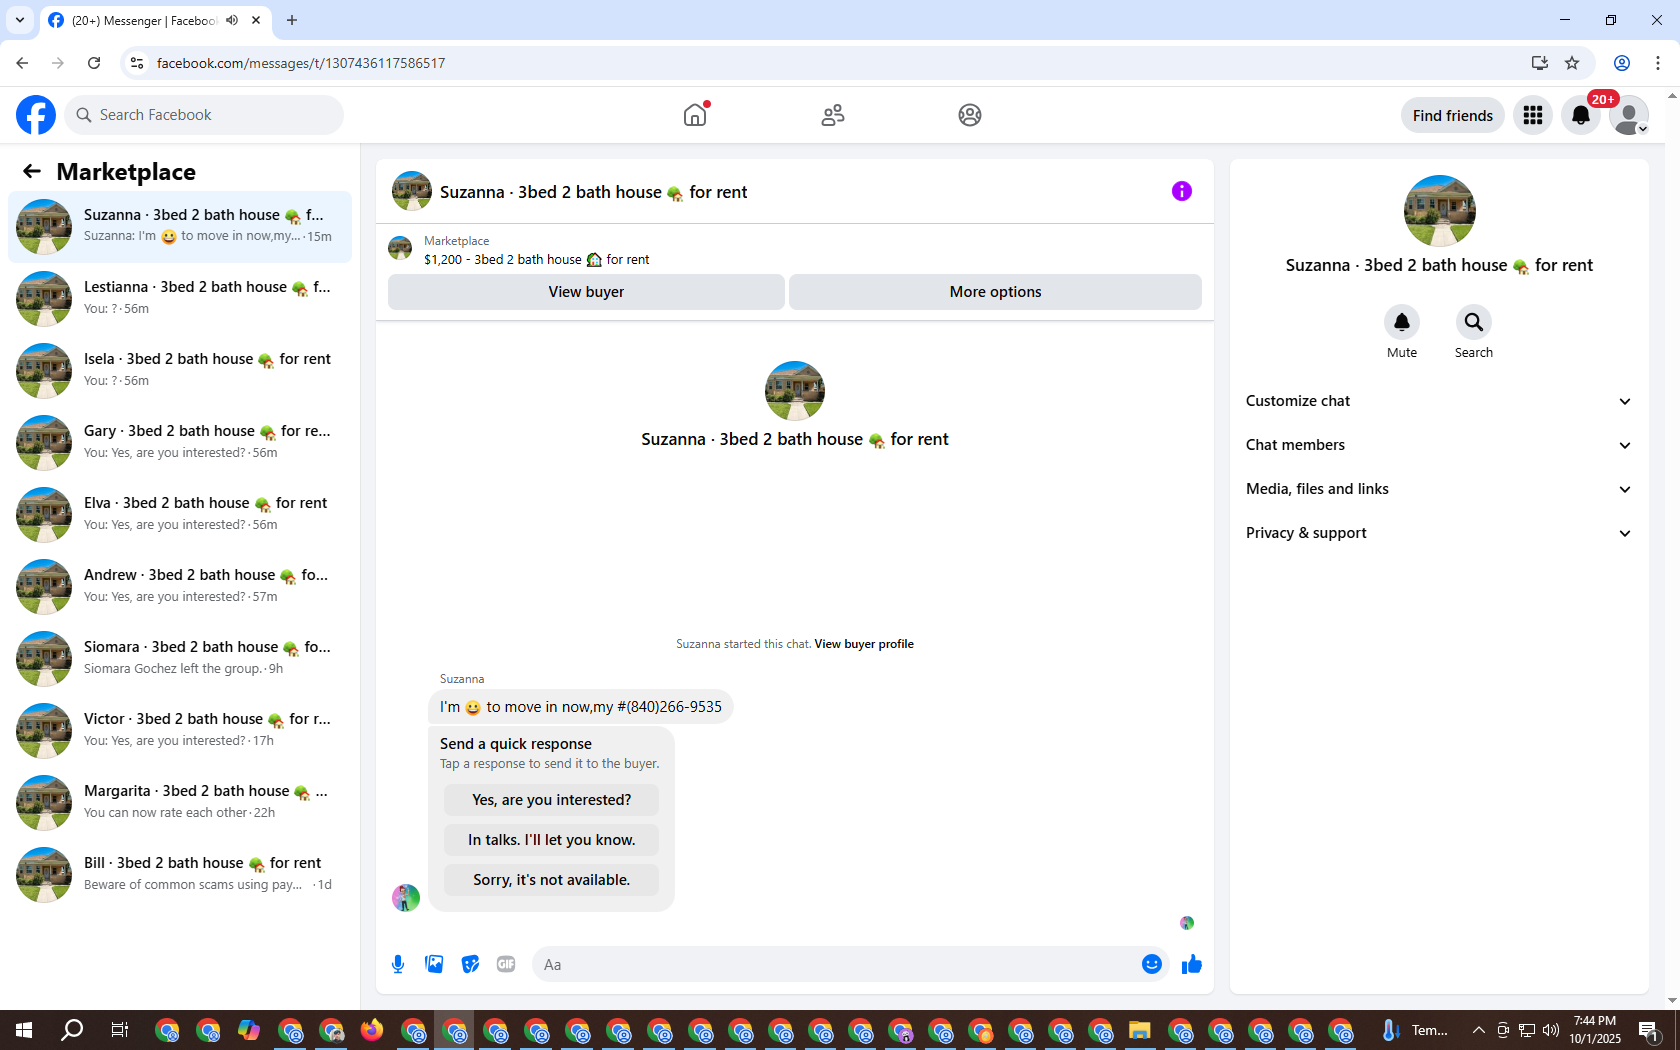Click the listing thumbnail in chat header

coord(412,191)
